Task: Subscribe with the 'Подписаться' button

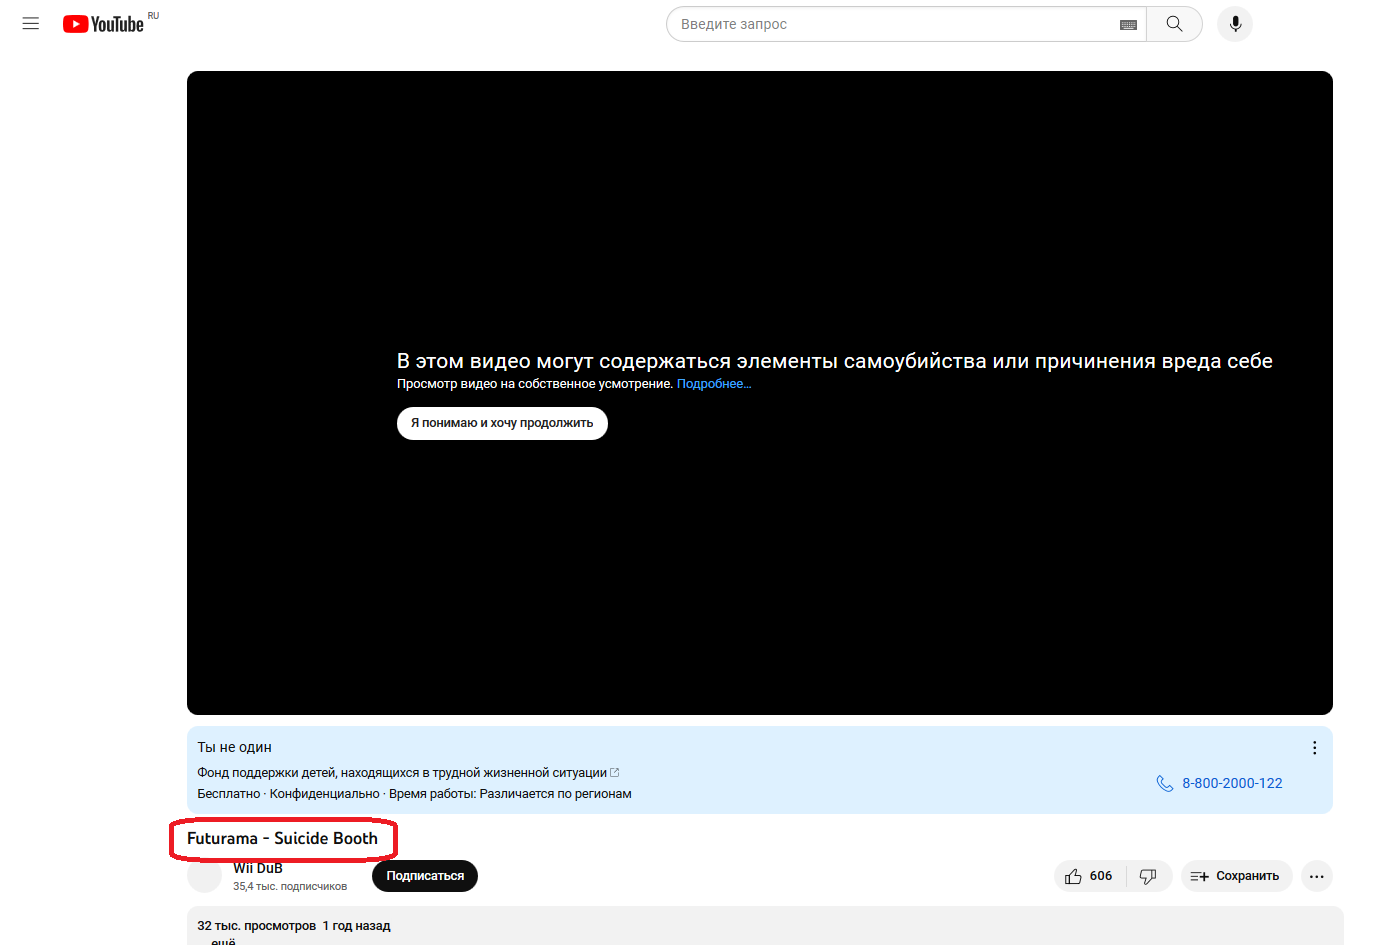Action: (x=425, y=876)
